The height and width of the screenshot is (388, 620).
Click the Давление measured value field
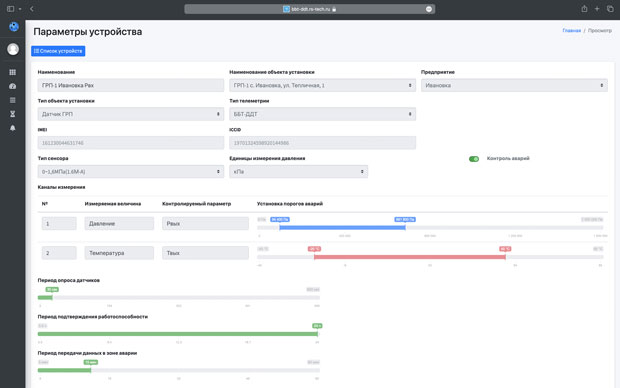coord(119,223)
